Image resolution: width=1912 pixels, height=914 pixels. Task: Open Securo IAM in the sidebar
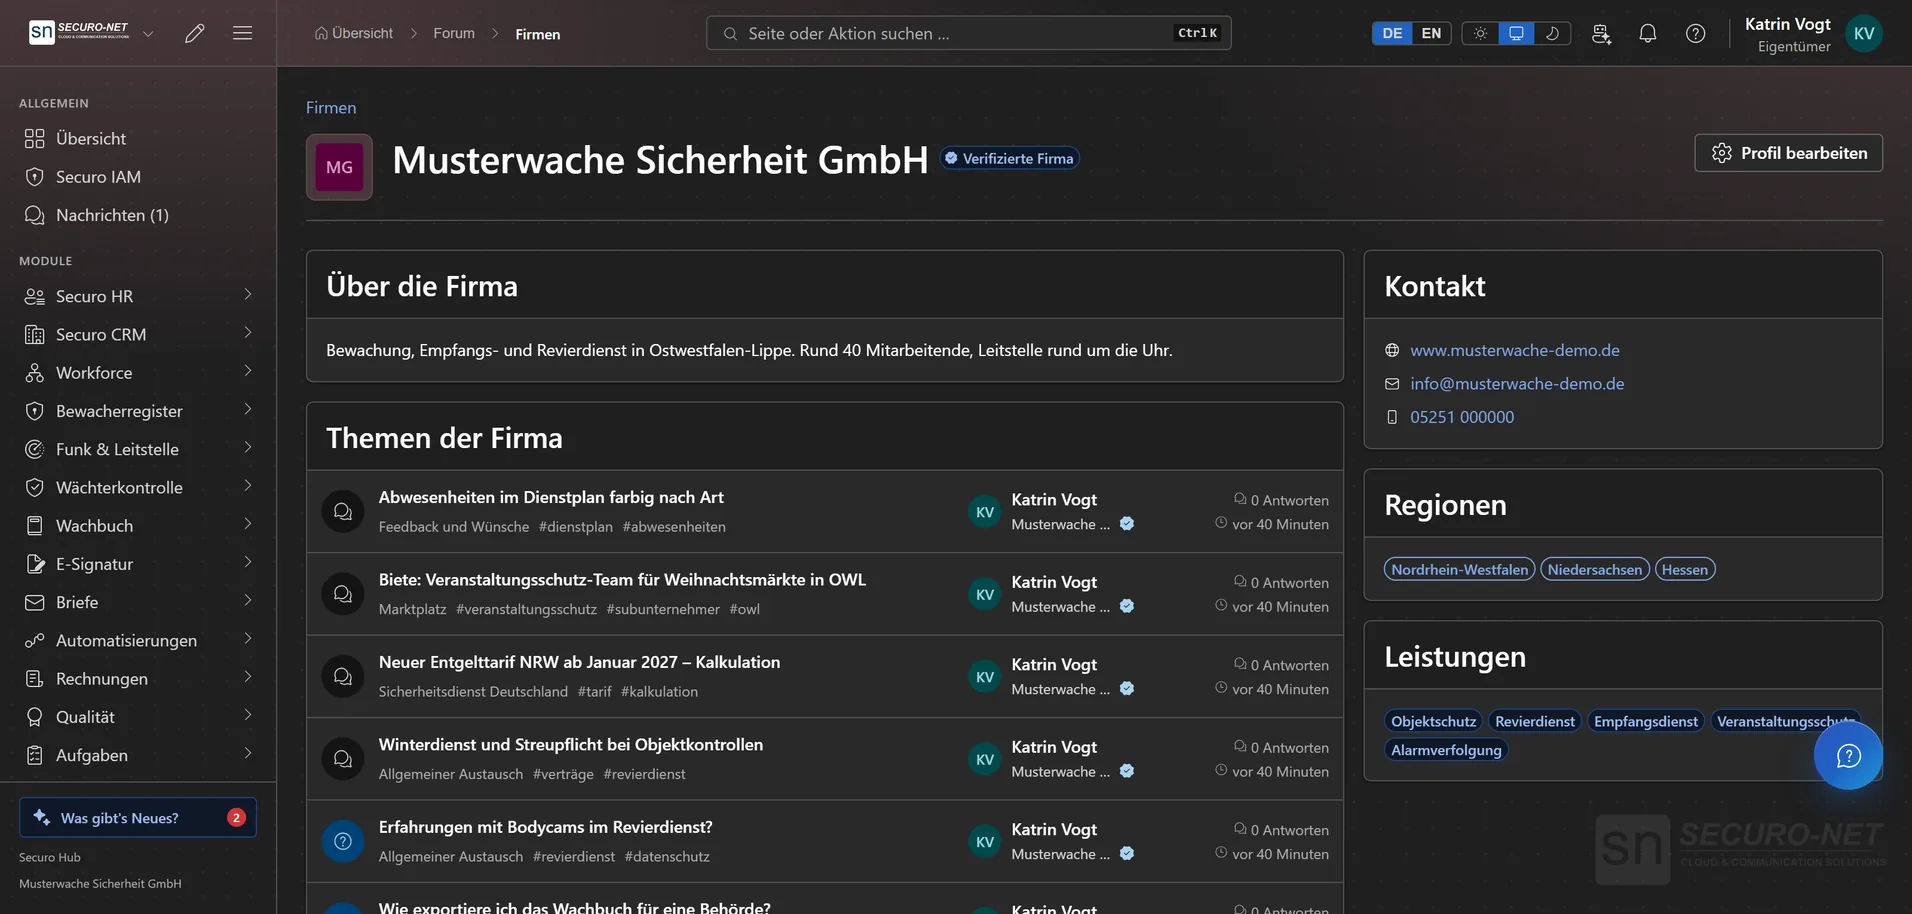pyautogui.click(x=138, y=176)
